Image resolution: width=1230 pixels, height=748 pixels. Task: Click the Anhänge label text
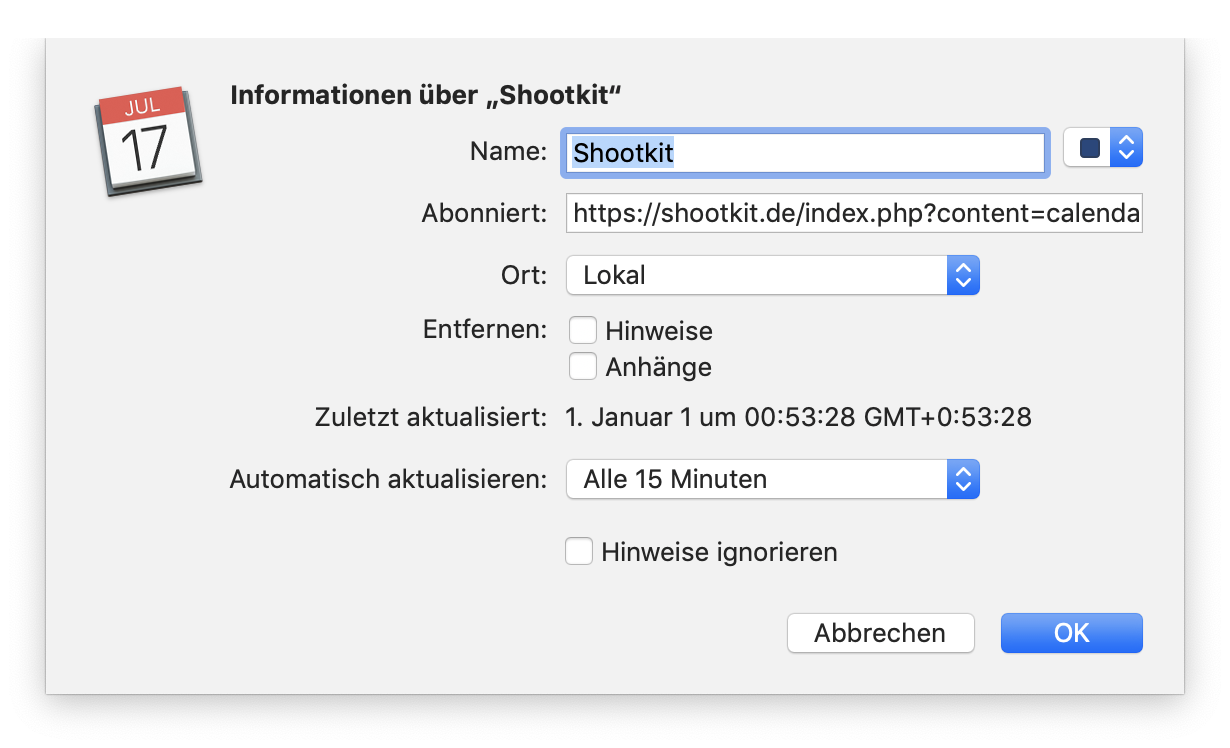[658, 366]
